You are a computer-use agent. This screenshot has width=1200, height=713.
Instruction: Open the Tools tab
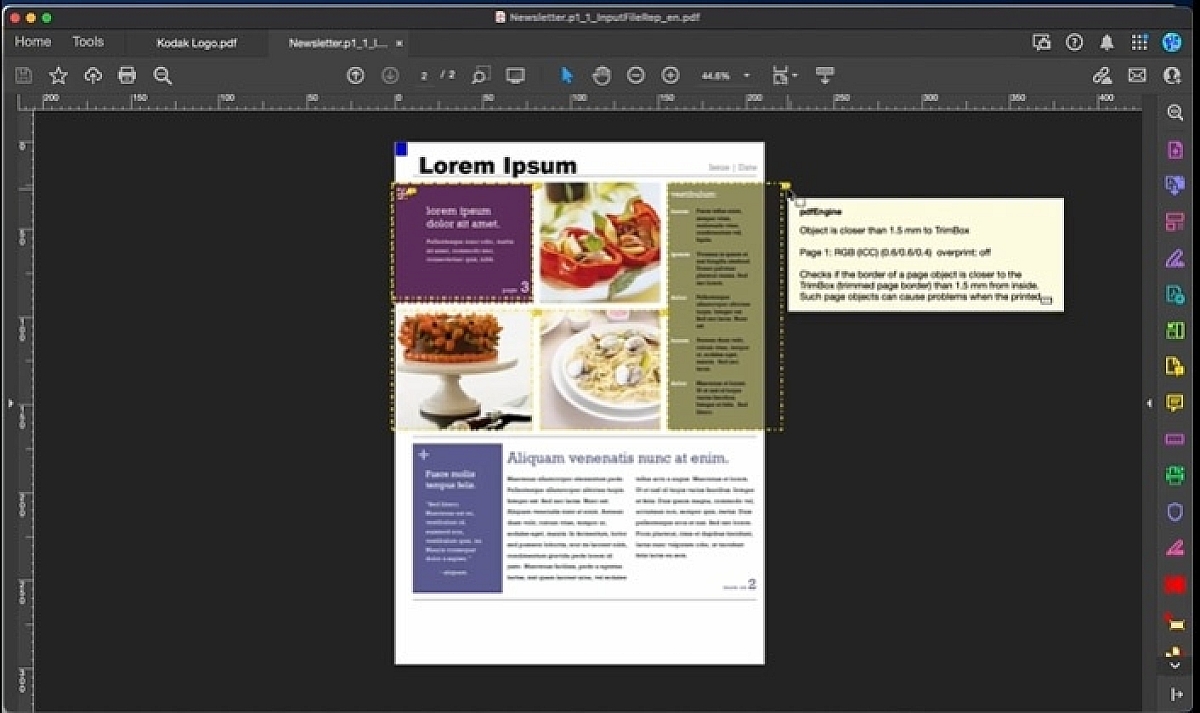pos(88,42)
